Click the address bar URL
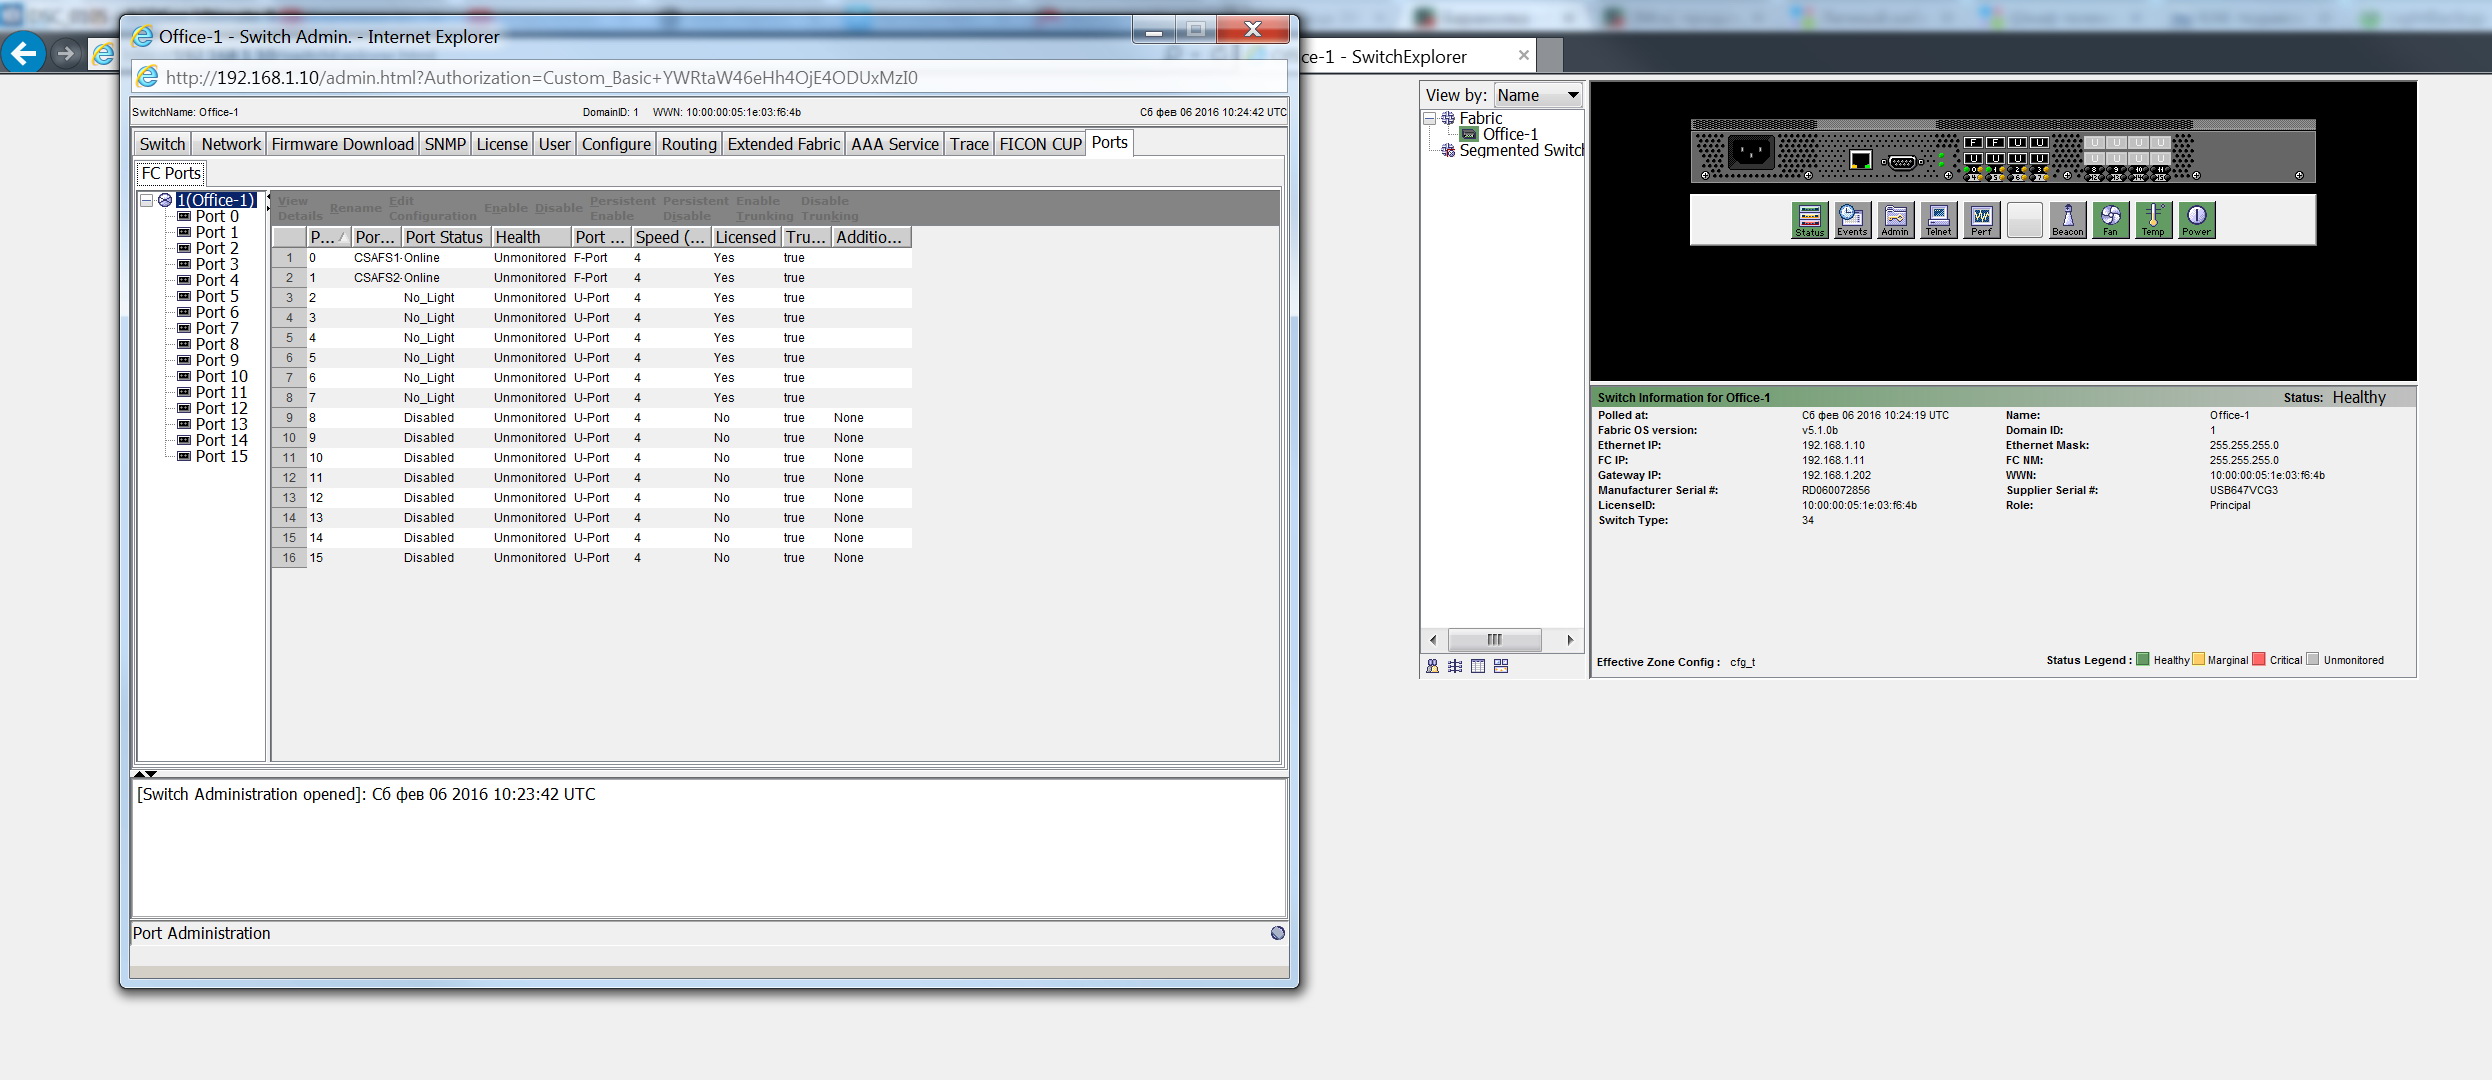Screen dimensions: 2492x1080 coord(541,78)
